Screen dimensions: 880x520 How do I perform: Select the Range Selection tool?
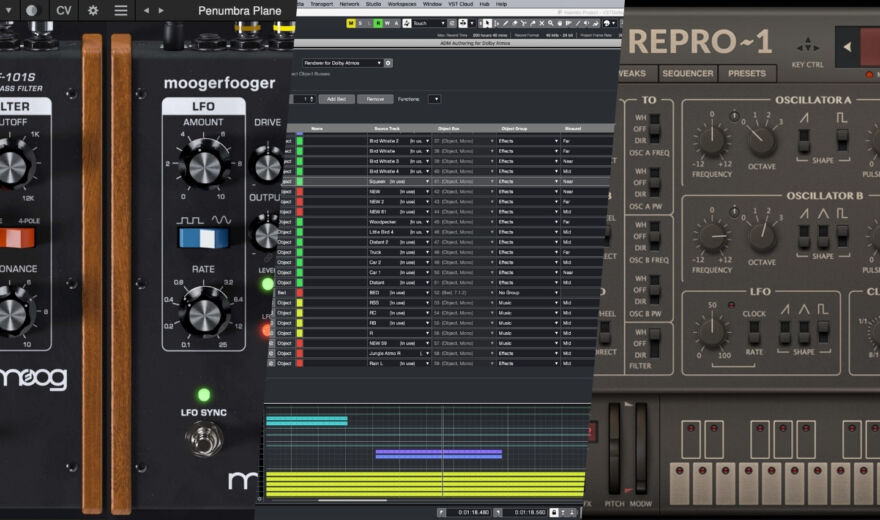click(496, 23)
